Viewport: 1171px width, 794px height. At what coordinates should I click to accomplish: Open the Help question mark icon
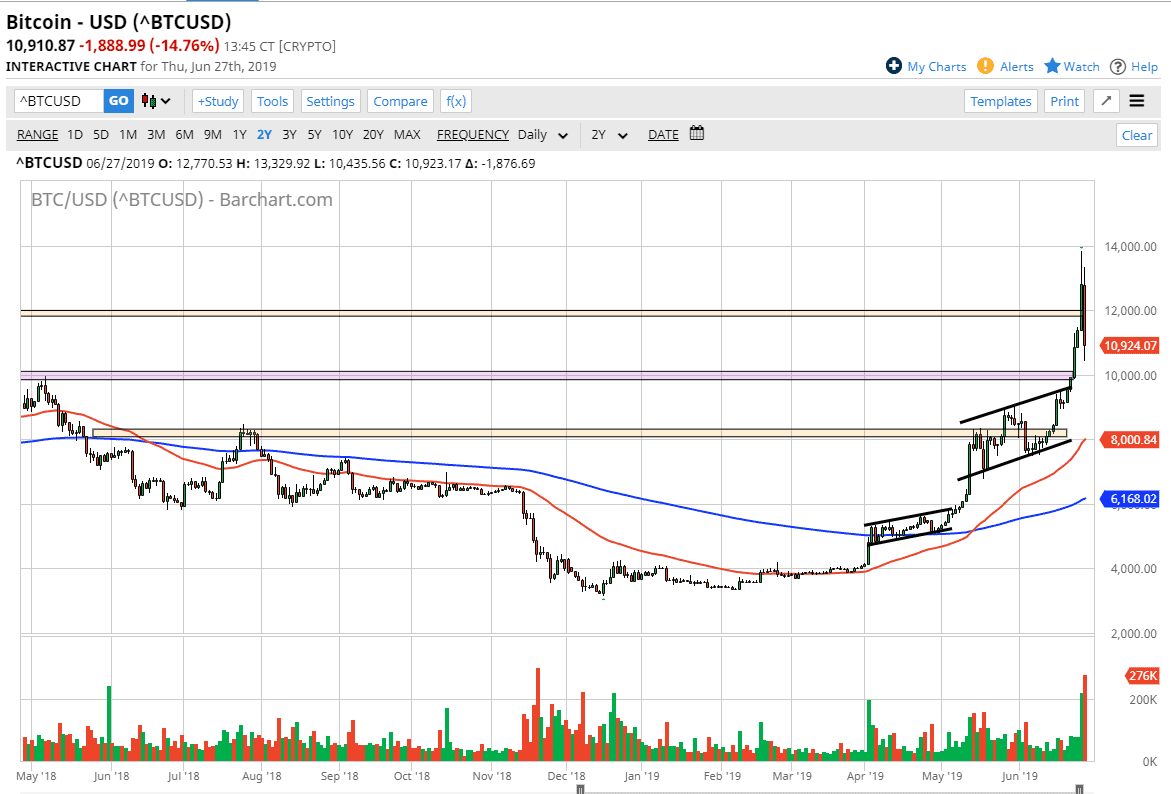point(1117,66)
